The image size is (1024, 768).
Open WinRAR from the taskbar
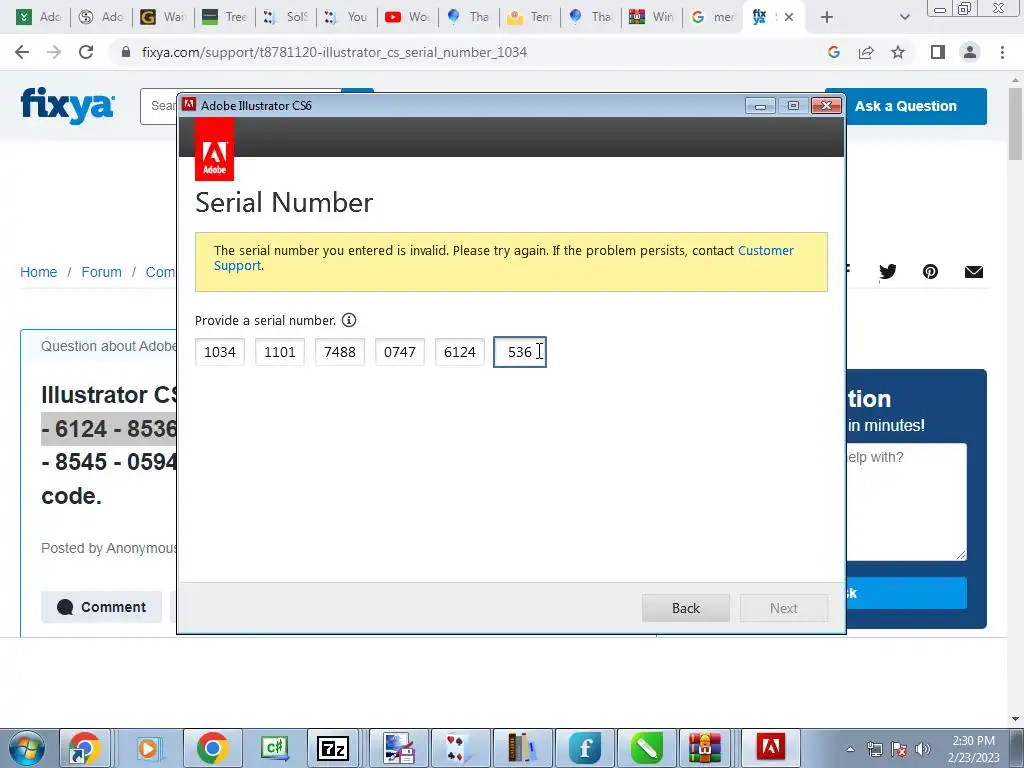coord(704,748)
